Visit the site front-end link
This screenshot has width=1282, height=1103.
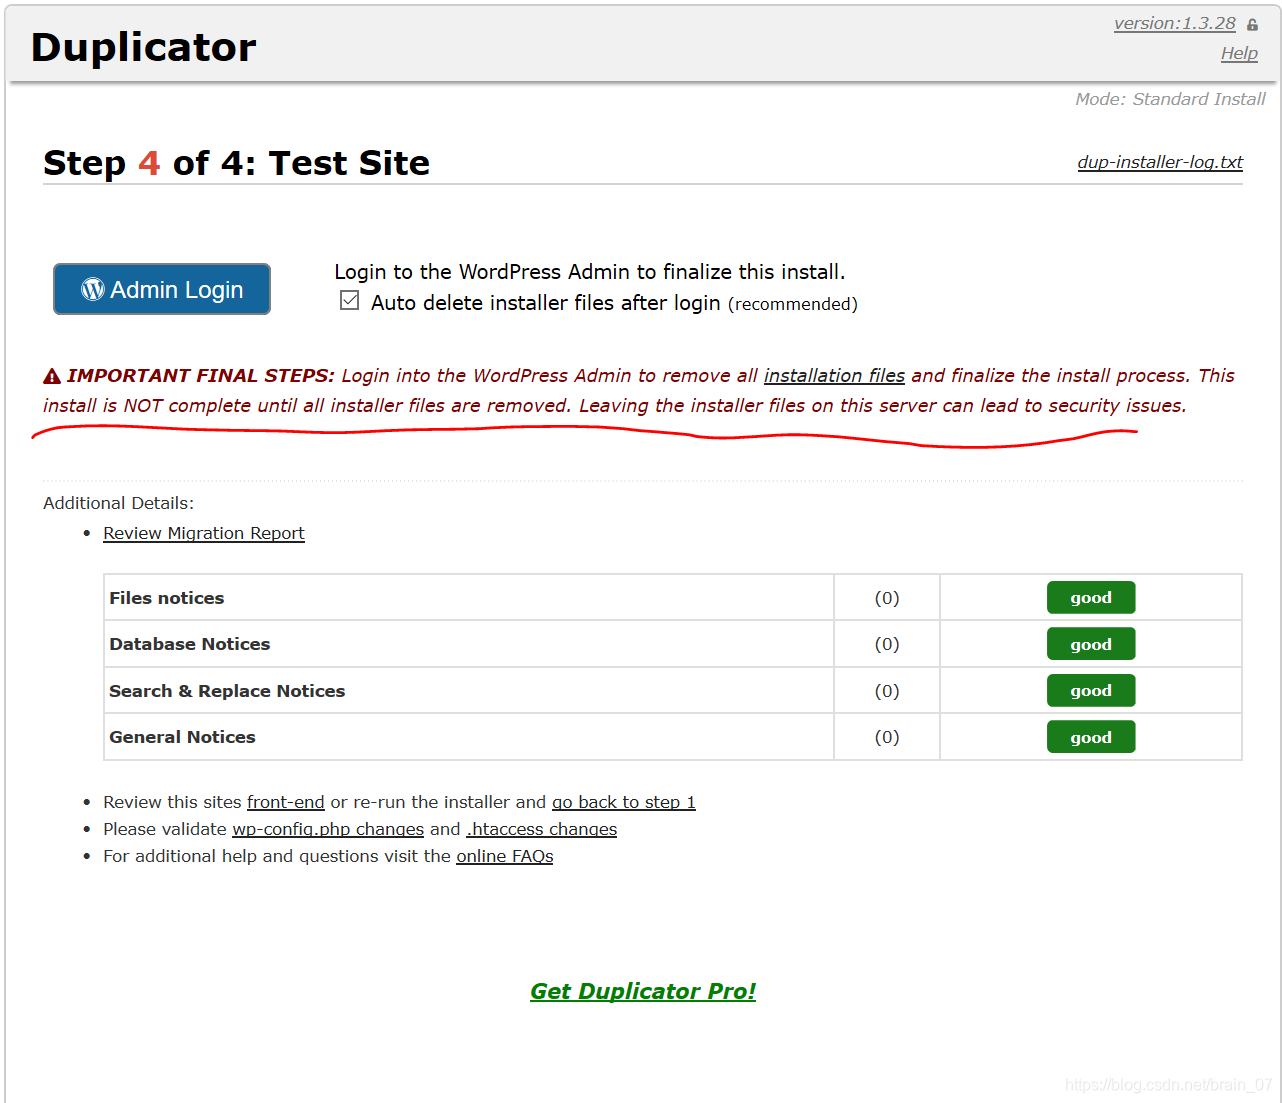click(x=286, y=802)
